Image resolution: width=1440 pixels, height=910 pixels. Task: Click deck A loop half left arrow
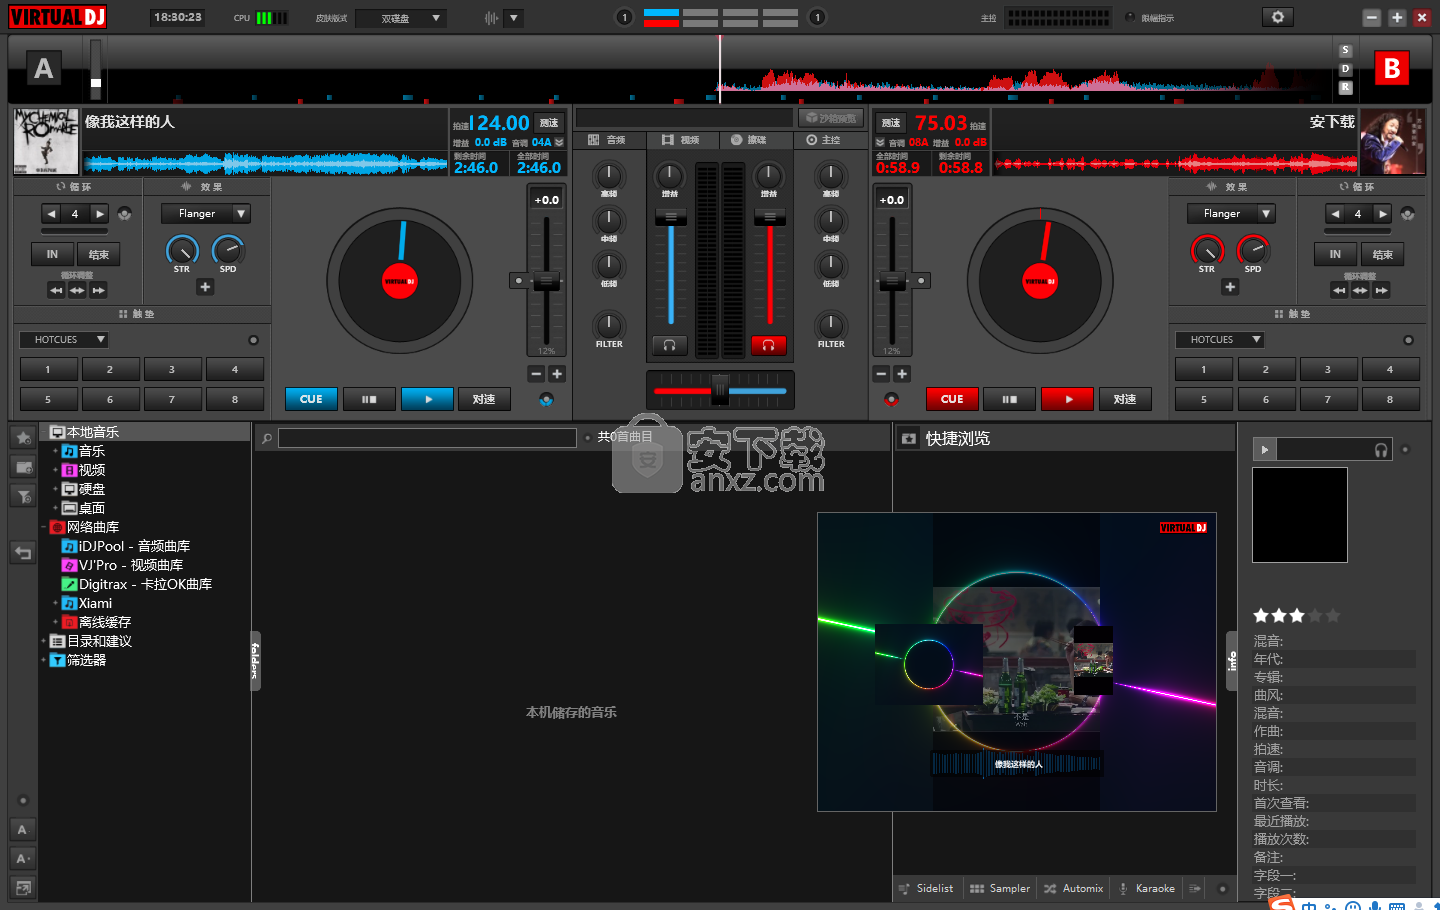click(52, 213)
